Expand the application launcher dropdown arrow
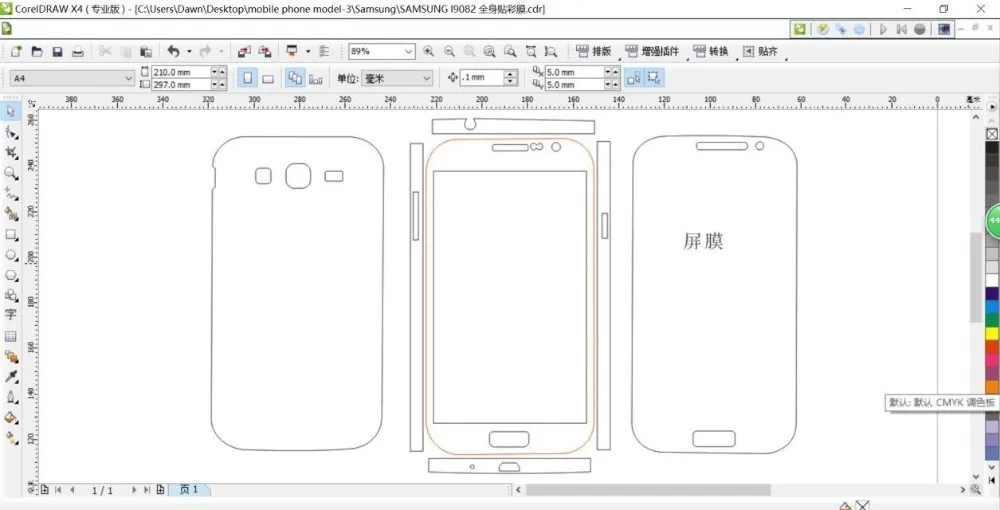This screenshot has height=510, width=1000. coord(308,52)
